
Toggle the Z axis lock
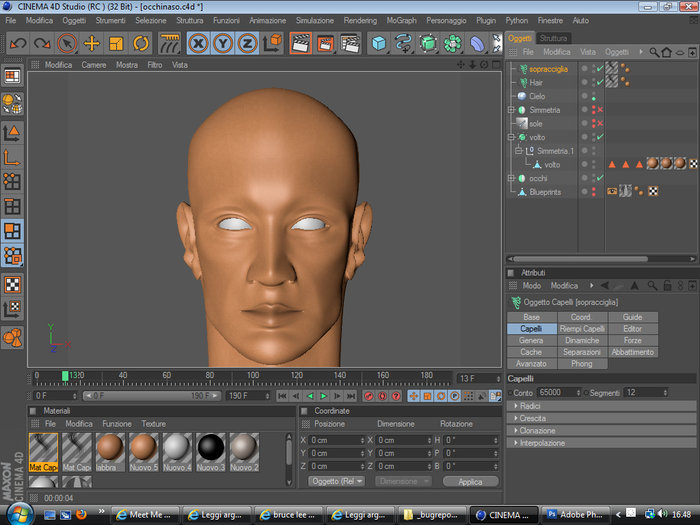tap(246, 43)
